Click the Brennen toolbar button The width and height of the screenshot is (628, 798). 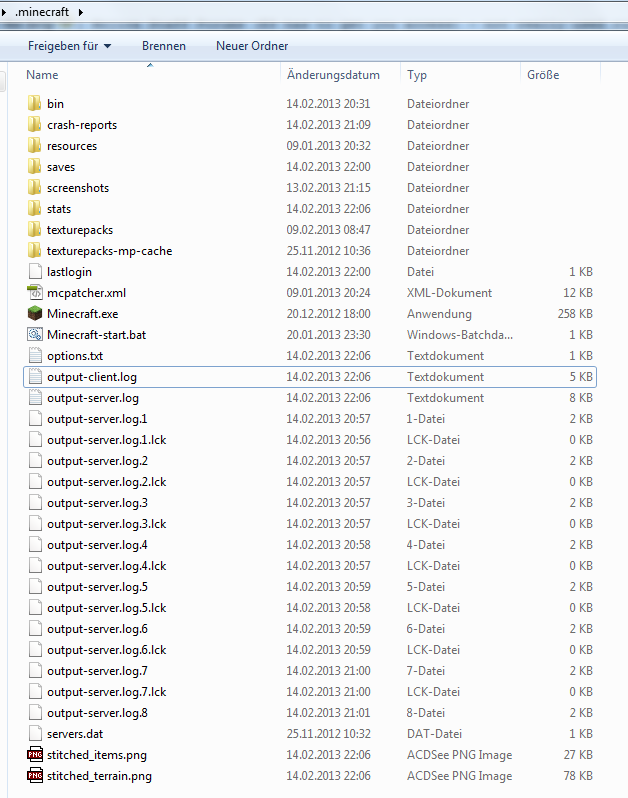[164, 46]
